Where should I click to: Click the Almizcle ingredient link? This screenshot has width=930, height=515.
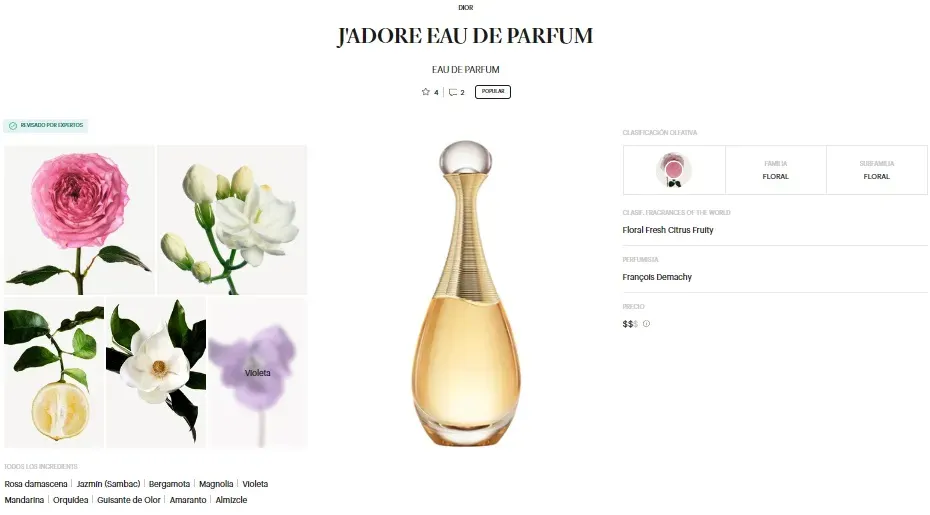pyautogui.click(x=231, y=500)
